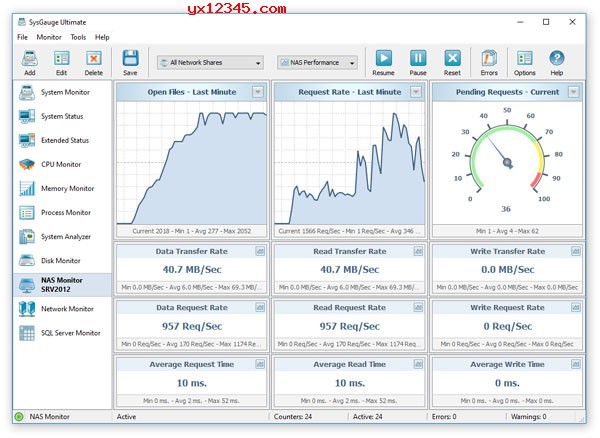This screenshot has height=438, width=600.
Task: Open Disk Monitor in sidebar
Action: [x=62, y=261]
